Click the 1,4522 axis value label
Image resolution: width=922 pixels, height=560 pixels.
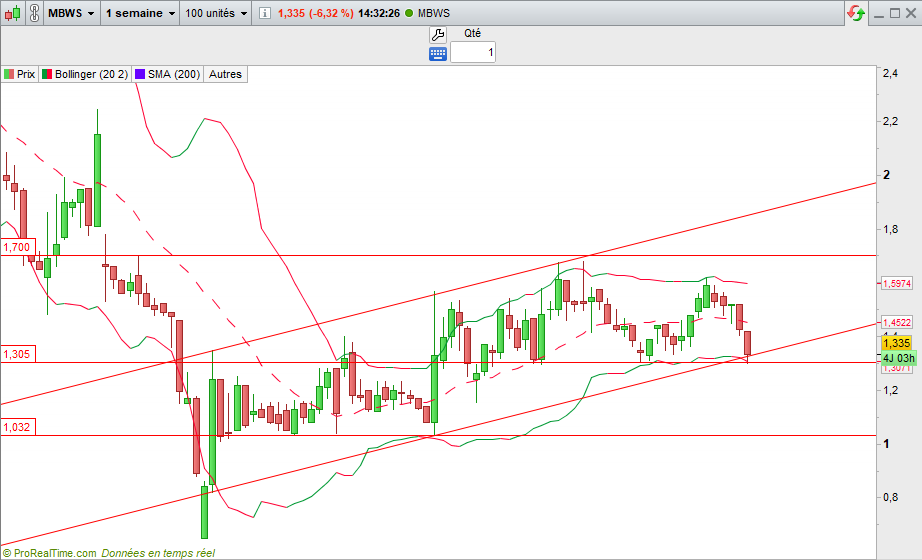tap(896, 322)
